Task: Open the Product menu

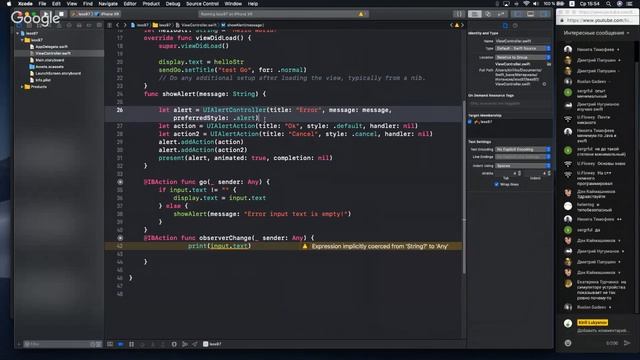Action: (x=151, y=4)
